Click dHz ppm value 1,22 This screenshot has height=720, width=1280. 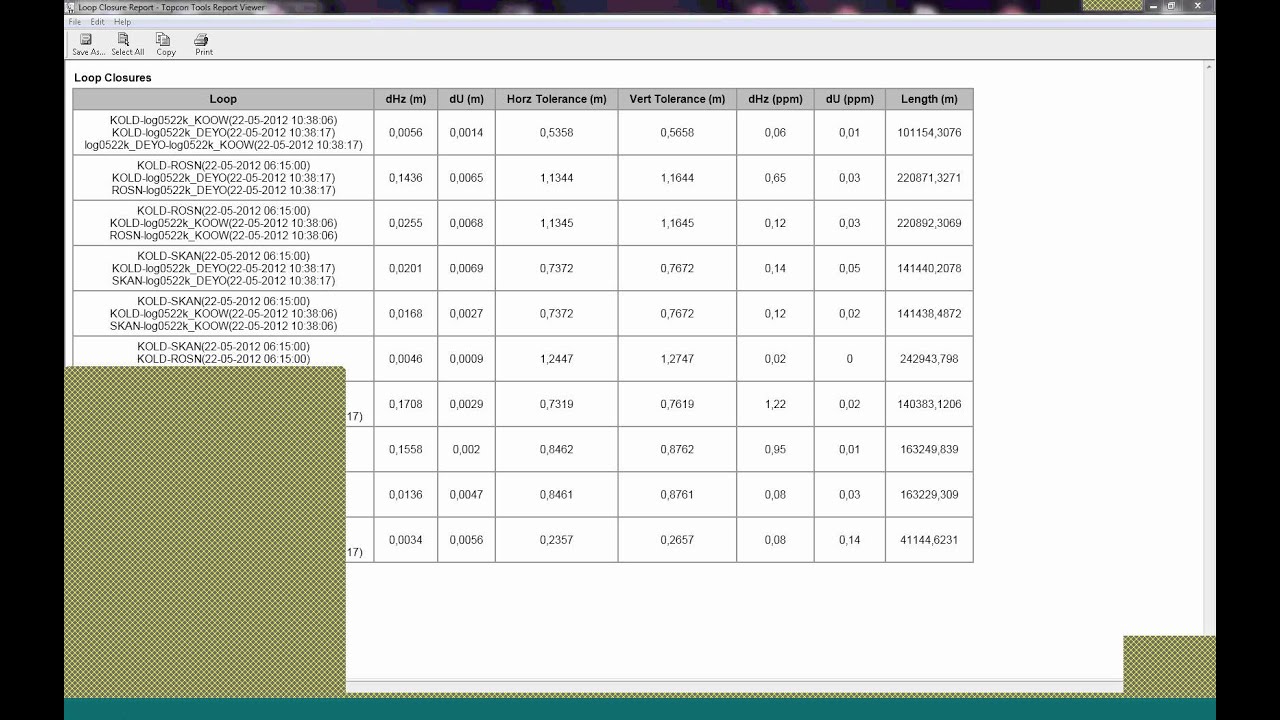coord(775,404)
